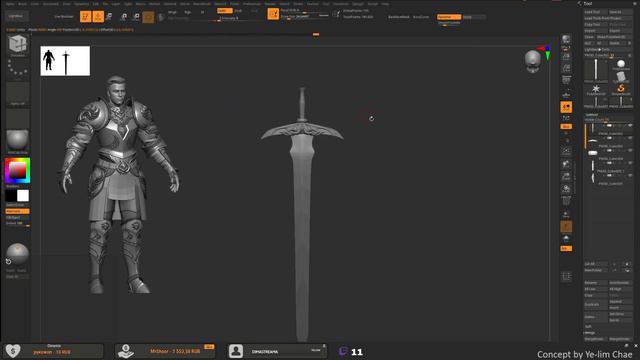Click the Zoom3D icon on right shelf
This screenshot has width=640, height=360.
(566, 176)
